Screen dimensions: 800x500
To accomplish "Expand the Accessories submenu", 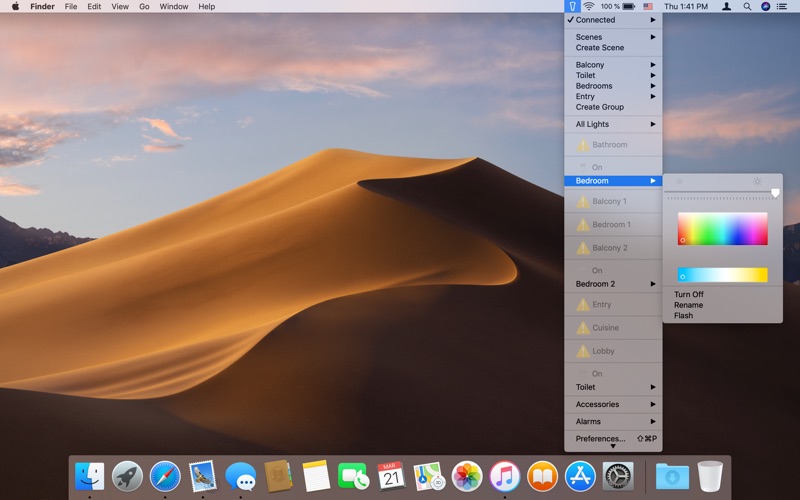I will coord(613,404).
